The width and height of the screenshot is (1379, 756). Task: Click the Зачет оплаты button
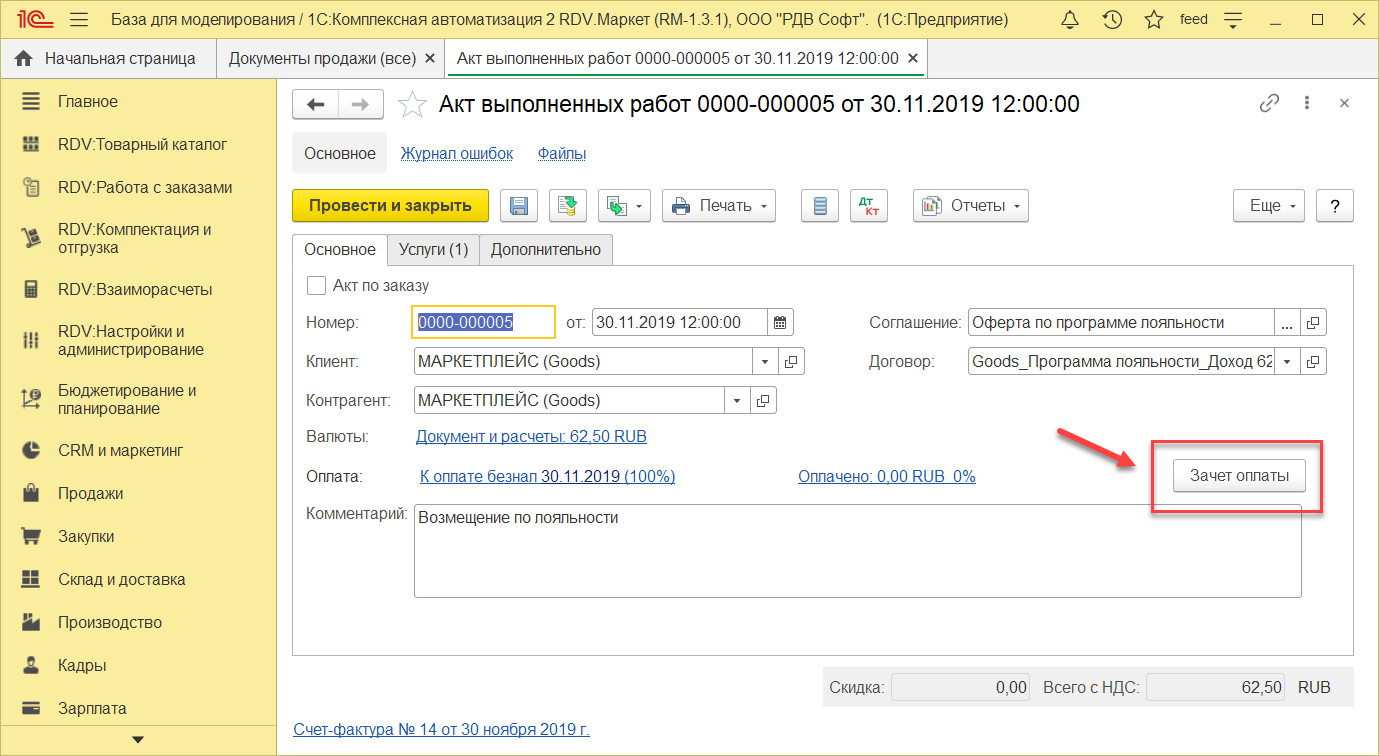[x=1239, y=477]
